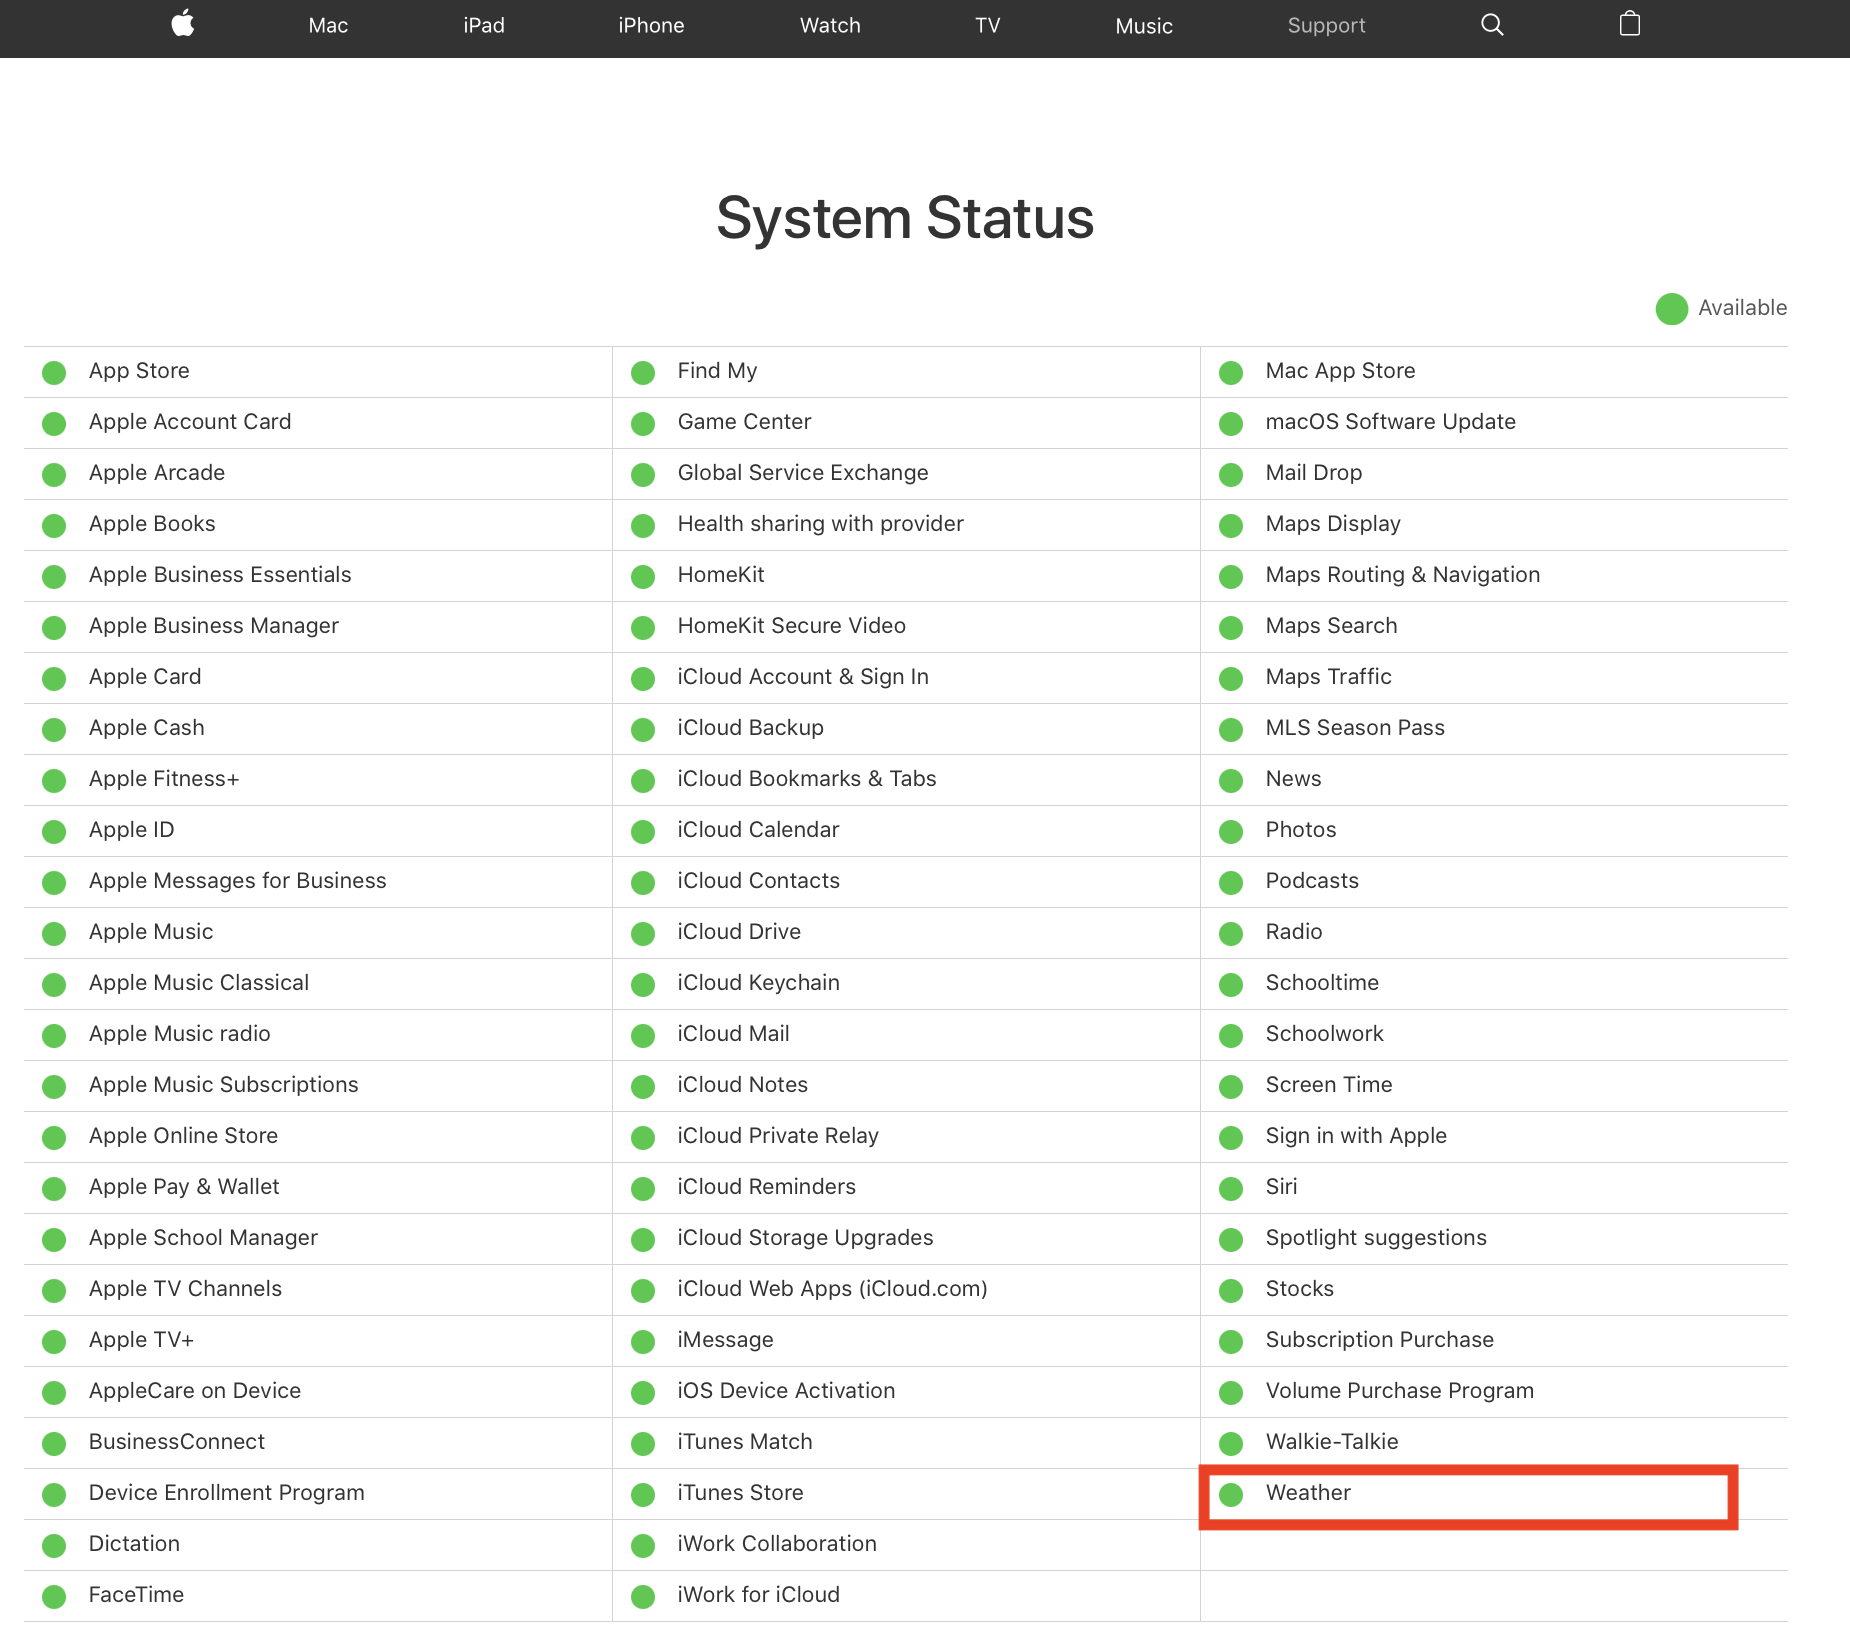Screen dimensions: 1850x1650
Task: Click the green dot beside FaceTime
Action: click(54, 1597)
